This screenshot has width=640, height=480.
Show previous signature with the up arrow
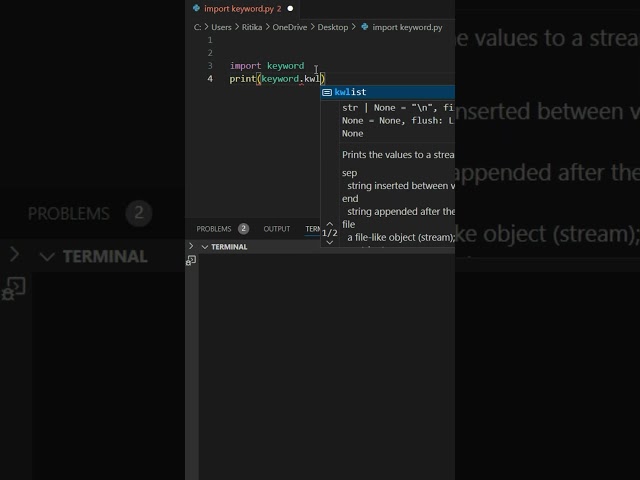coord(330,224)
